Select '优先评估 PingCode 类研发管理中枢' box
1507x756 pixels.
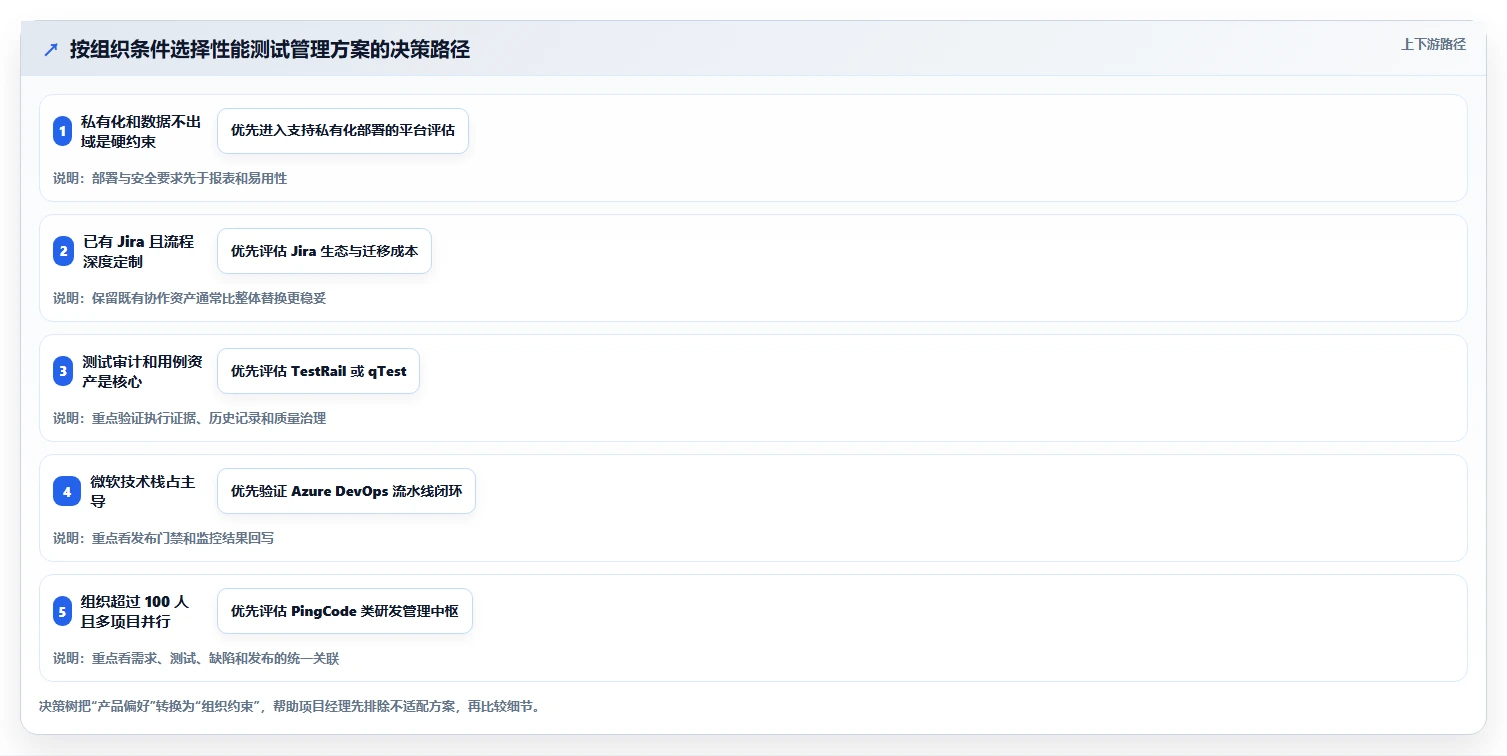(345, 611)
